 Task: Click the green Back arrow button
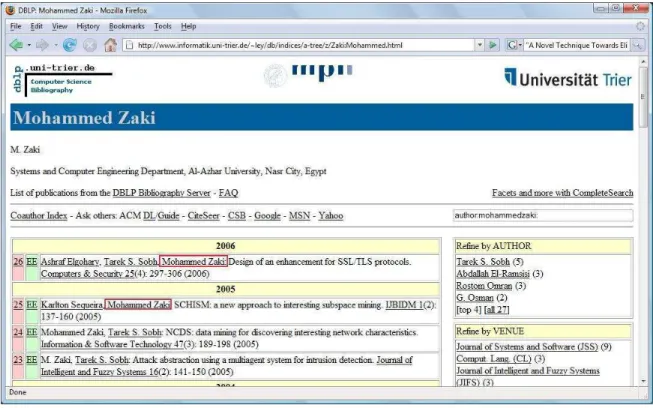click(x=16, y=45)
